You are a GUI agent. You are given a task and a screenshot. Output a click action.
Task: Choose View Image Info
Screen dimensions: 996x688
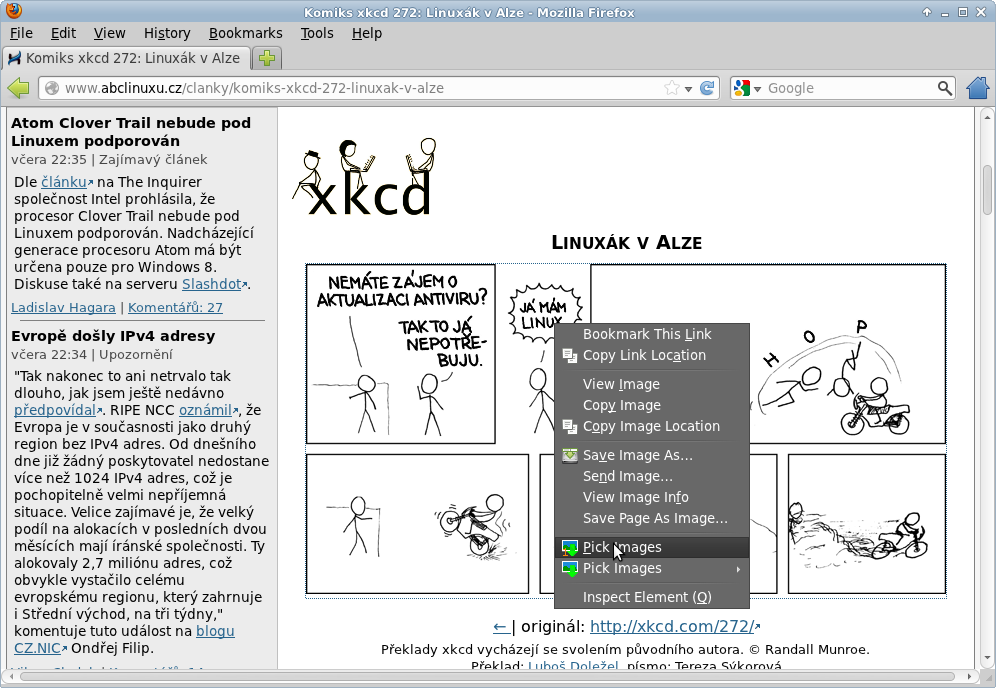tap(652, 497)
